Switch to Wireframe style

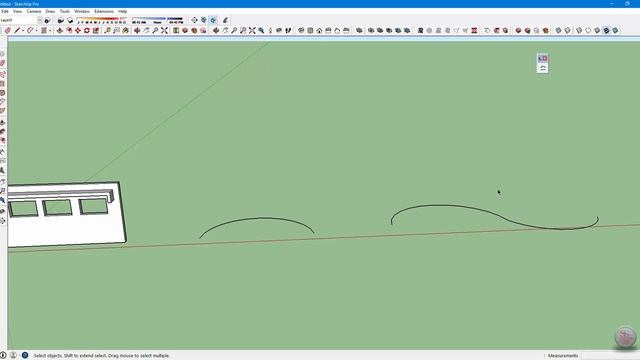click(579, 31)
